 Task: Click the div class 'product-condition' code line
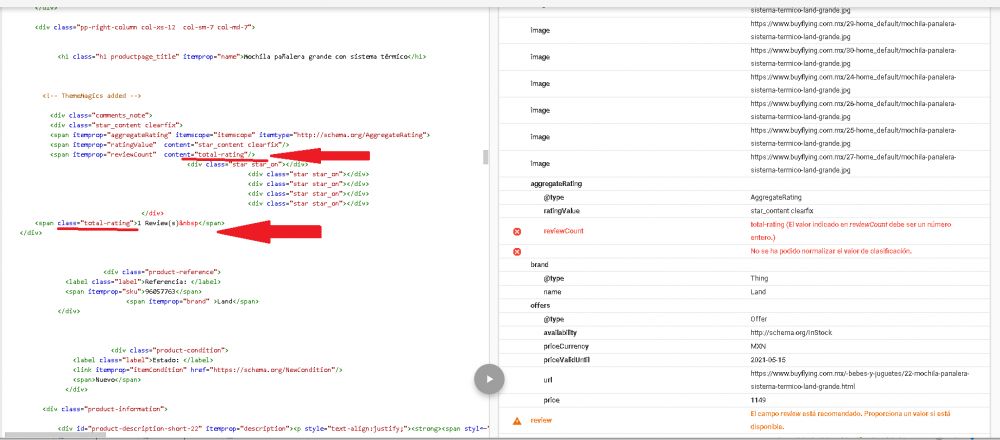coord(170,350)
